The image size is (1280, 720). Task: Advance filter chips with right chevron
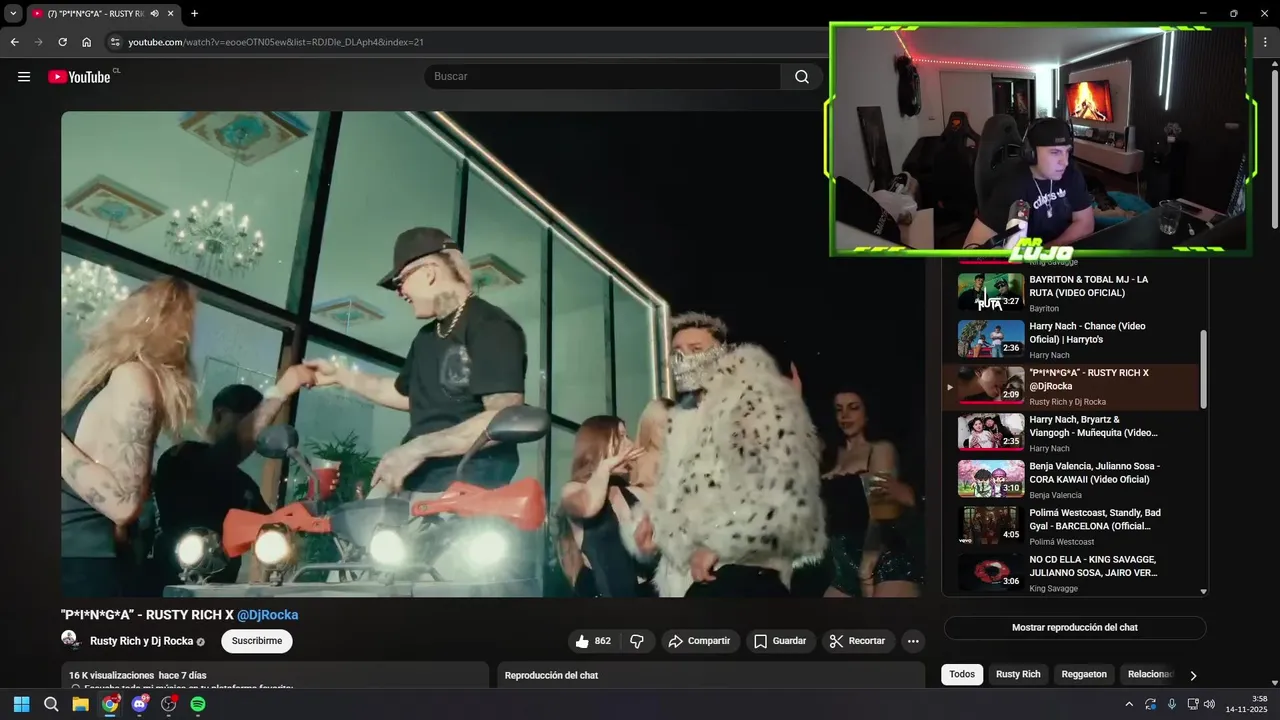[x=1193, y=675]
